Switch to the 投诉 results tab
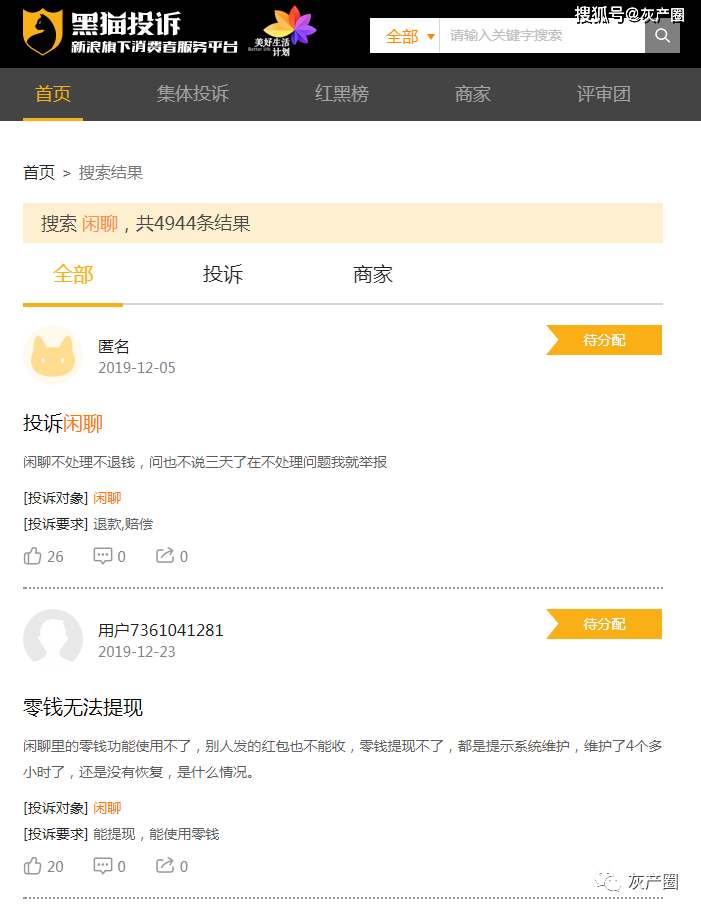The height and width of the screenshot is (912, 701). coord(223,274)
